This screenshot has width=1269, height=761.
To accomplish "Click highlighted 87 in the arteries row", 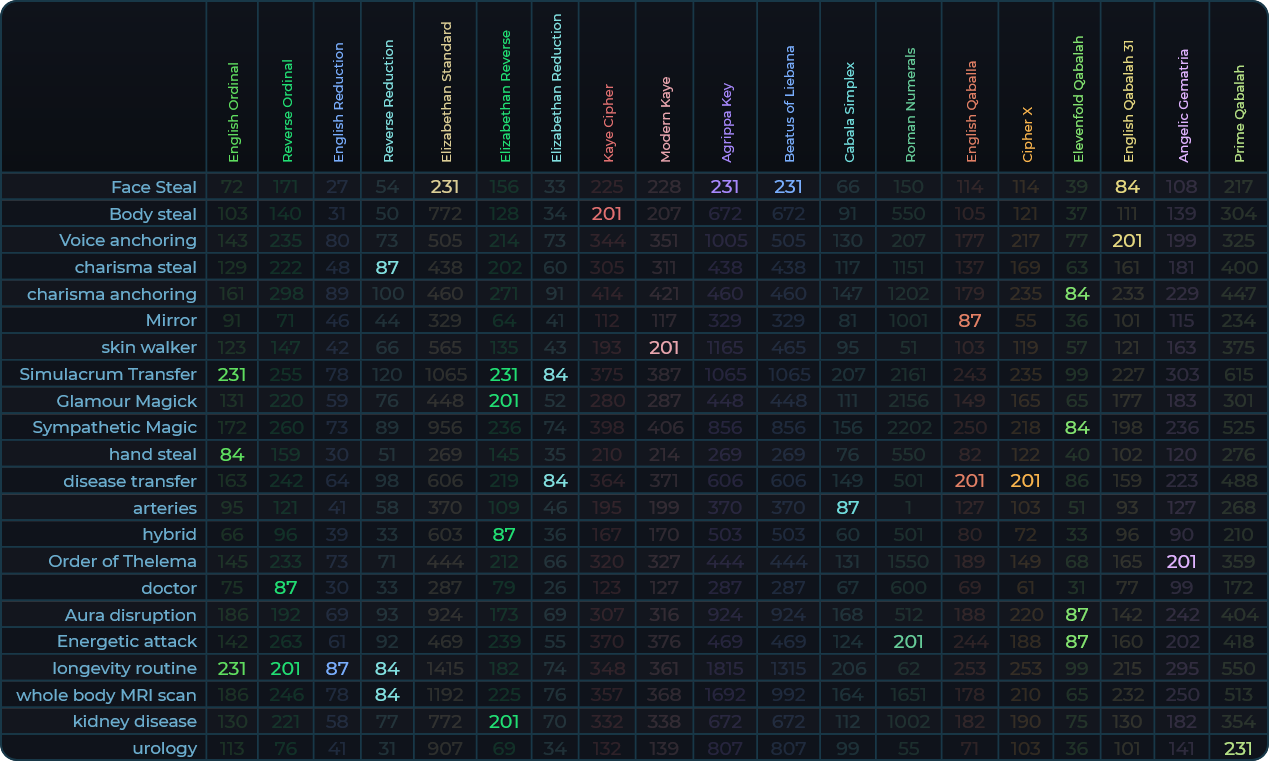I will point(848,508).
